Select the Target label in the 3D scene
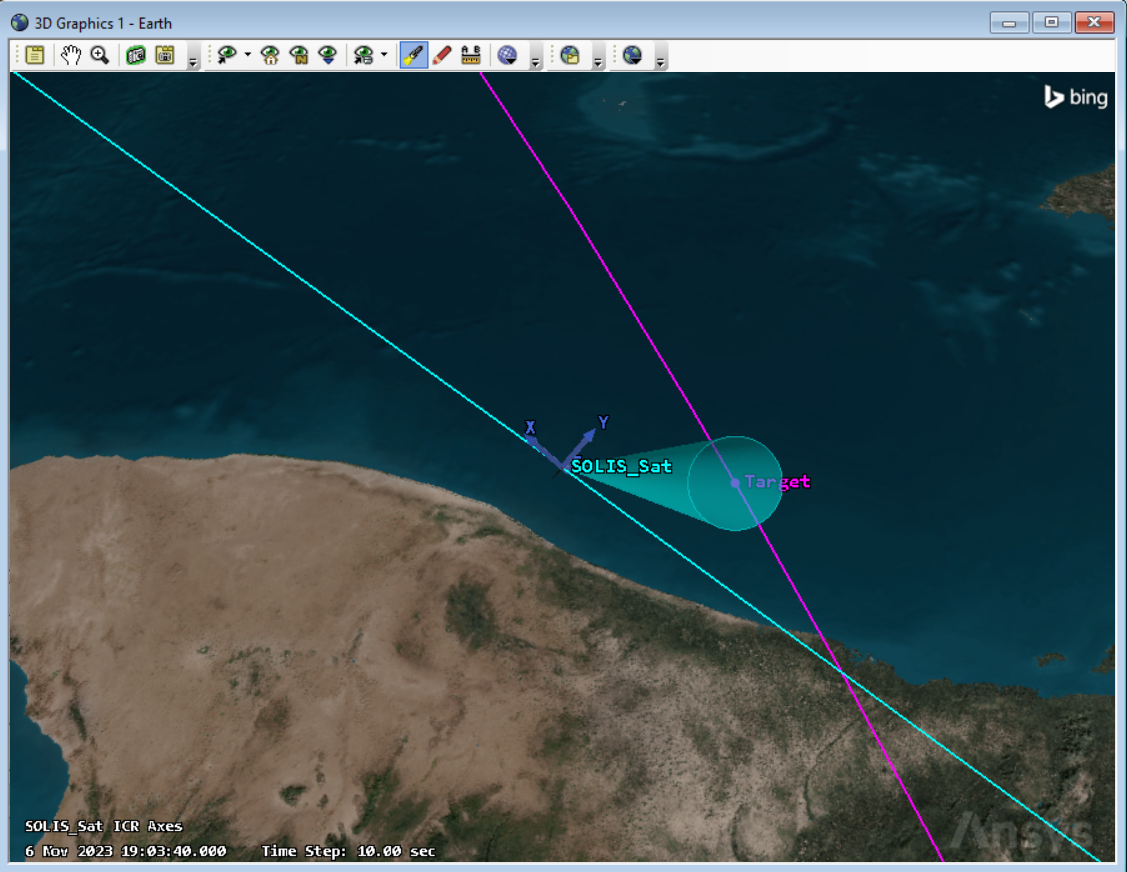Image resolution: width=1127 pixels, height=872 pixels. 776,482
